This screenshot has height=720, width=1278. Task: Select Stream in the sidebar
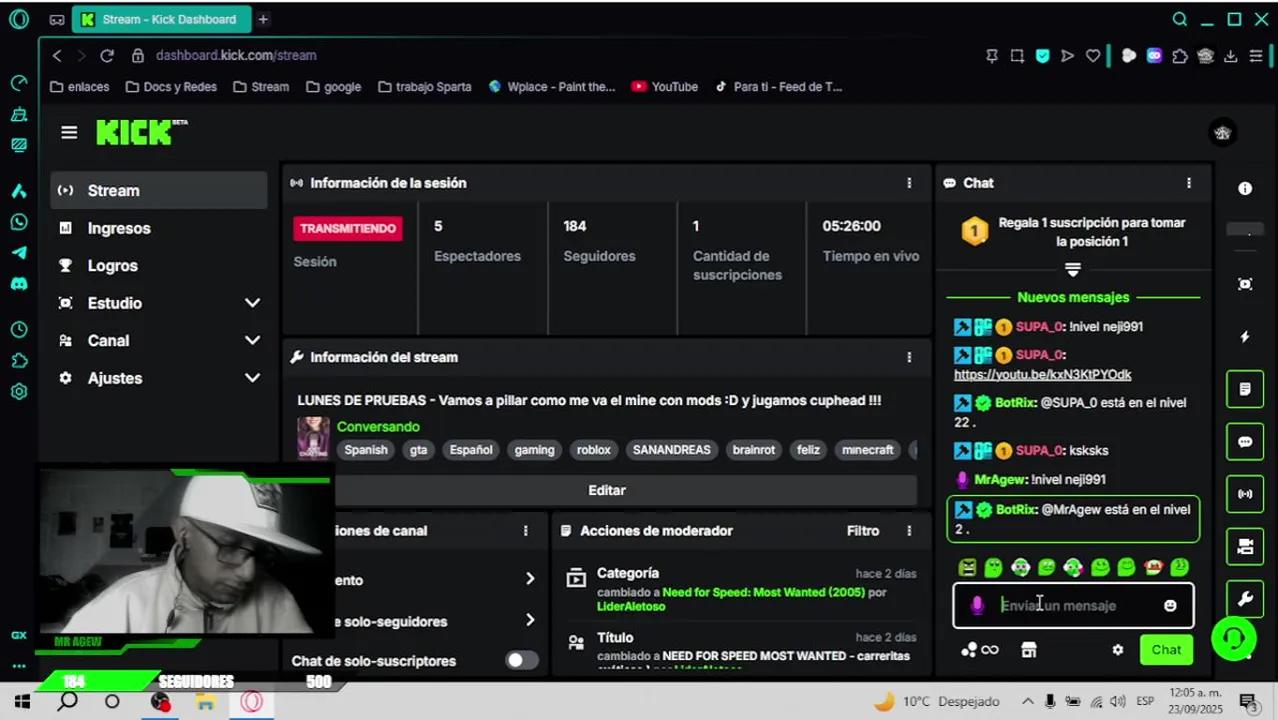tap(159, 191)
